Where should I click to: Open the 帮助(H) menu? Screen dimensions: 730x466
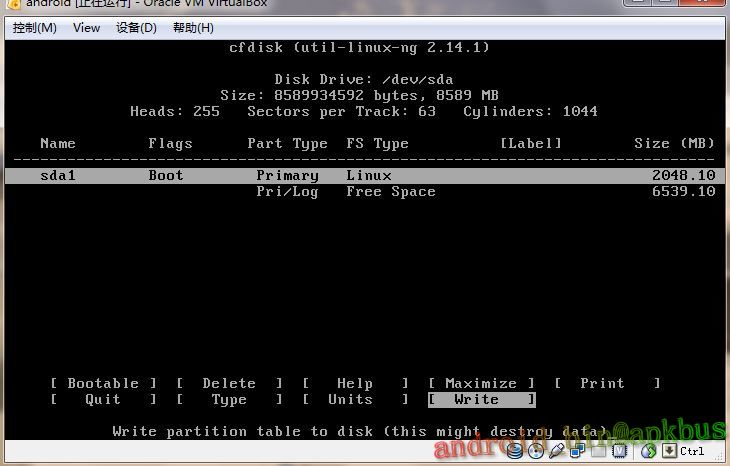pos(193,28)
